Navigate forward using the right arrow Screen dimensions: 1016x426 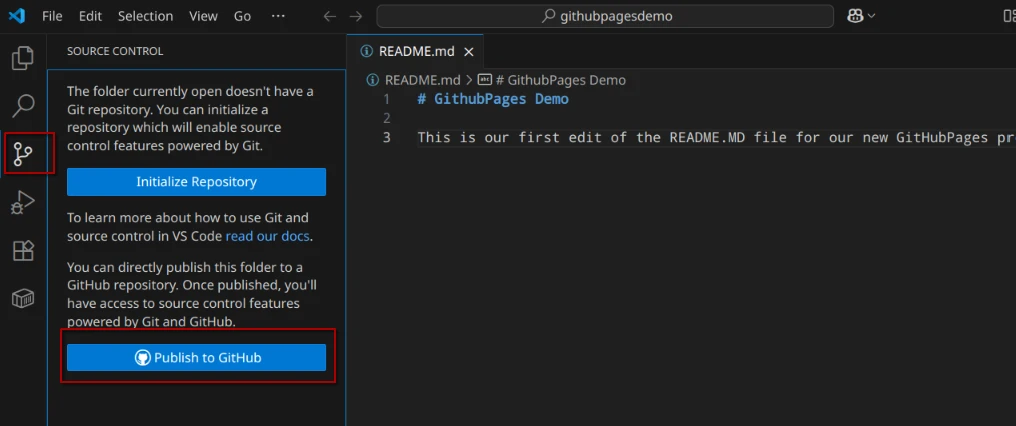356,16
